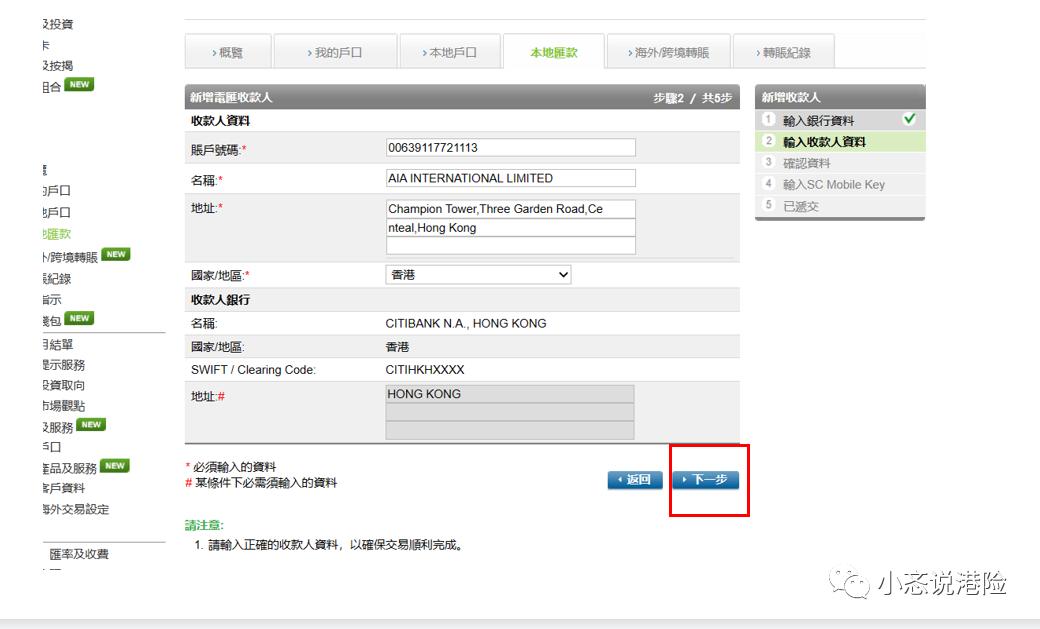Open 結單 sidebar link

[x=58, y=344]
